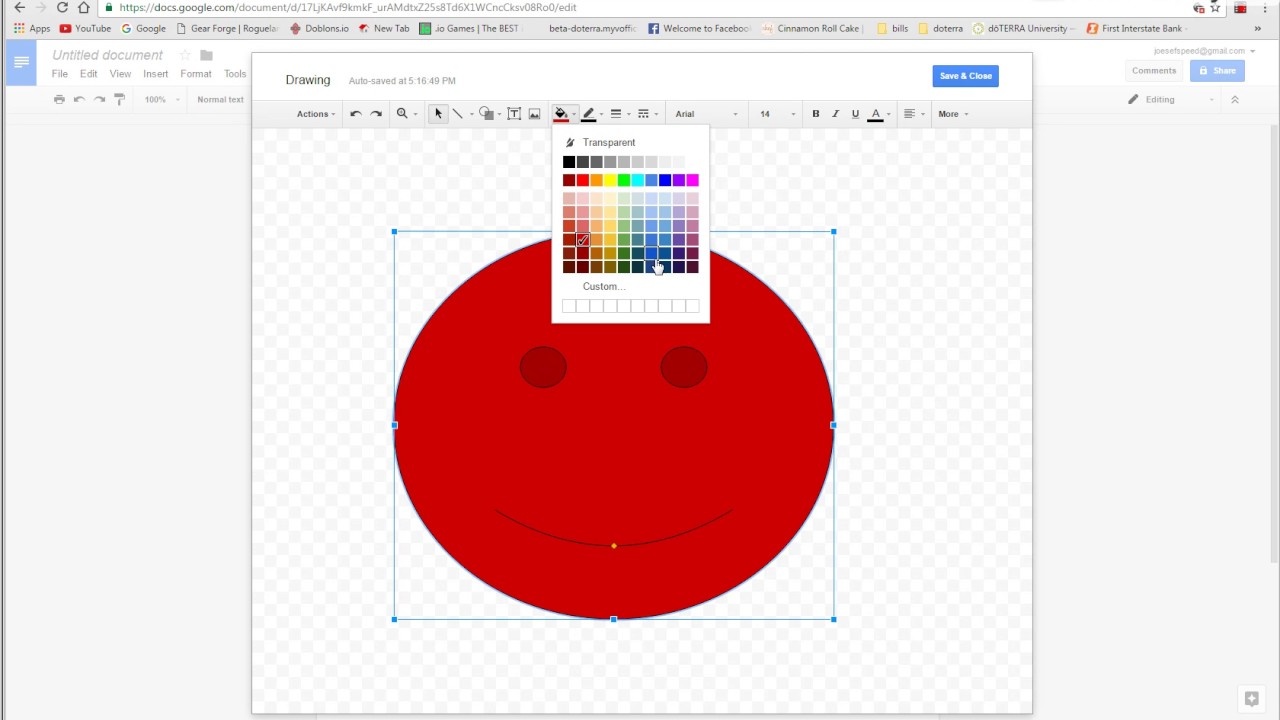Open the Custom... color option
This screenshot has width=1280, height=720.
(x=603, y=286)
